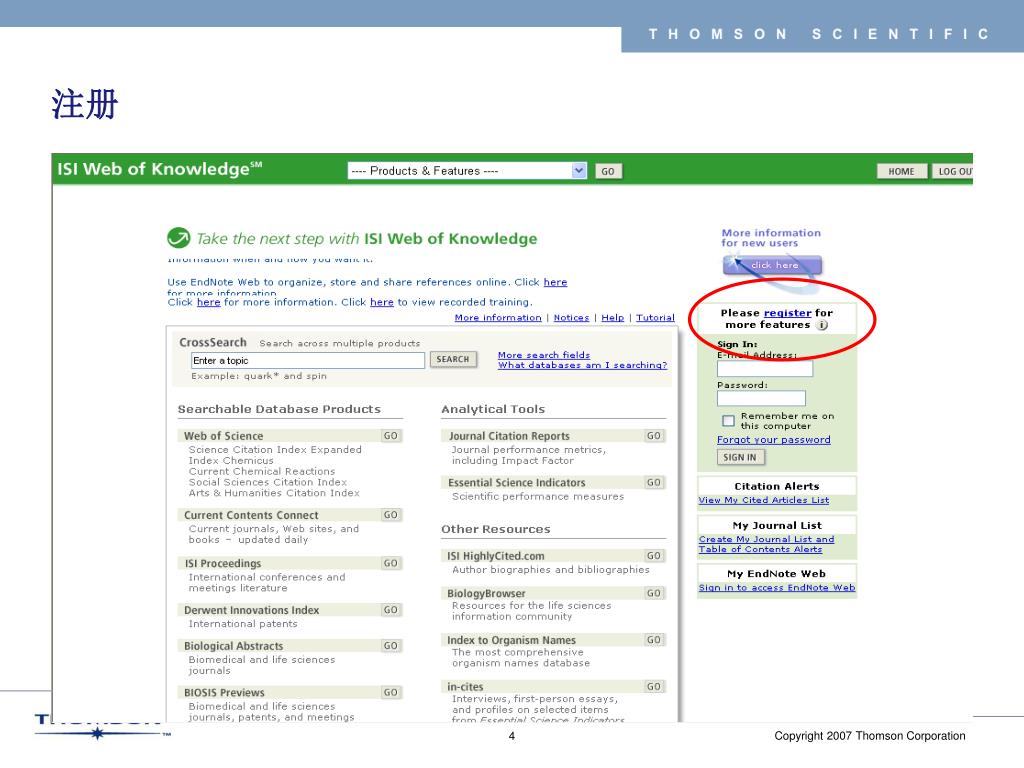1024x768 pixels.
Task: Click GO next to Derwent Innovations Index
Action: (391, 610)
